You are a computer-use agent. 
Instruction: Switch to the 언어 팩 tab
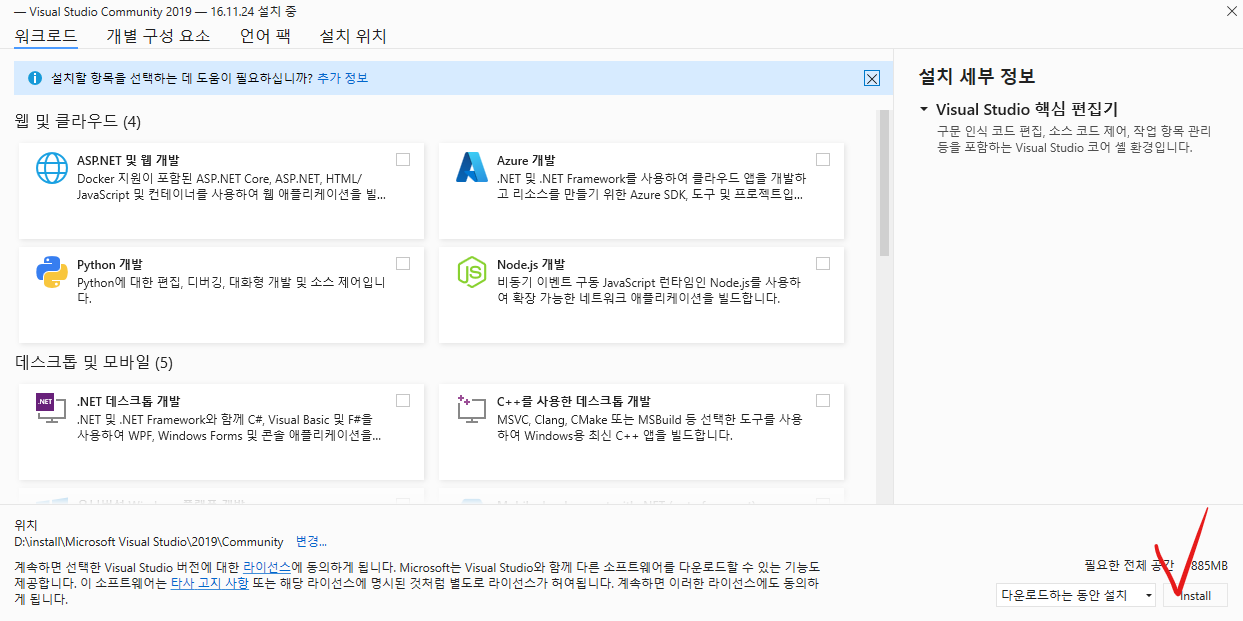click(265, 36)
